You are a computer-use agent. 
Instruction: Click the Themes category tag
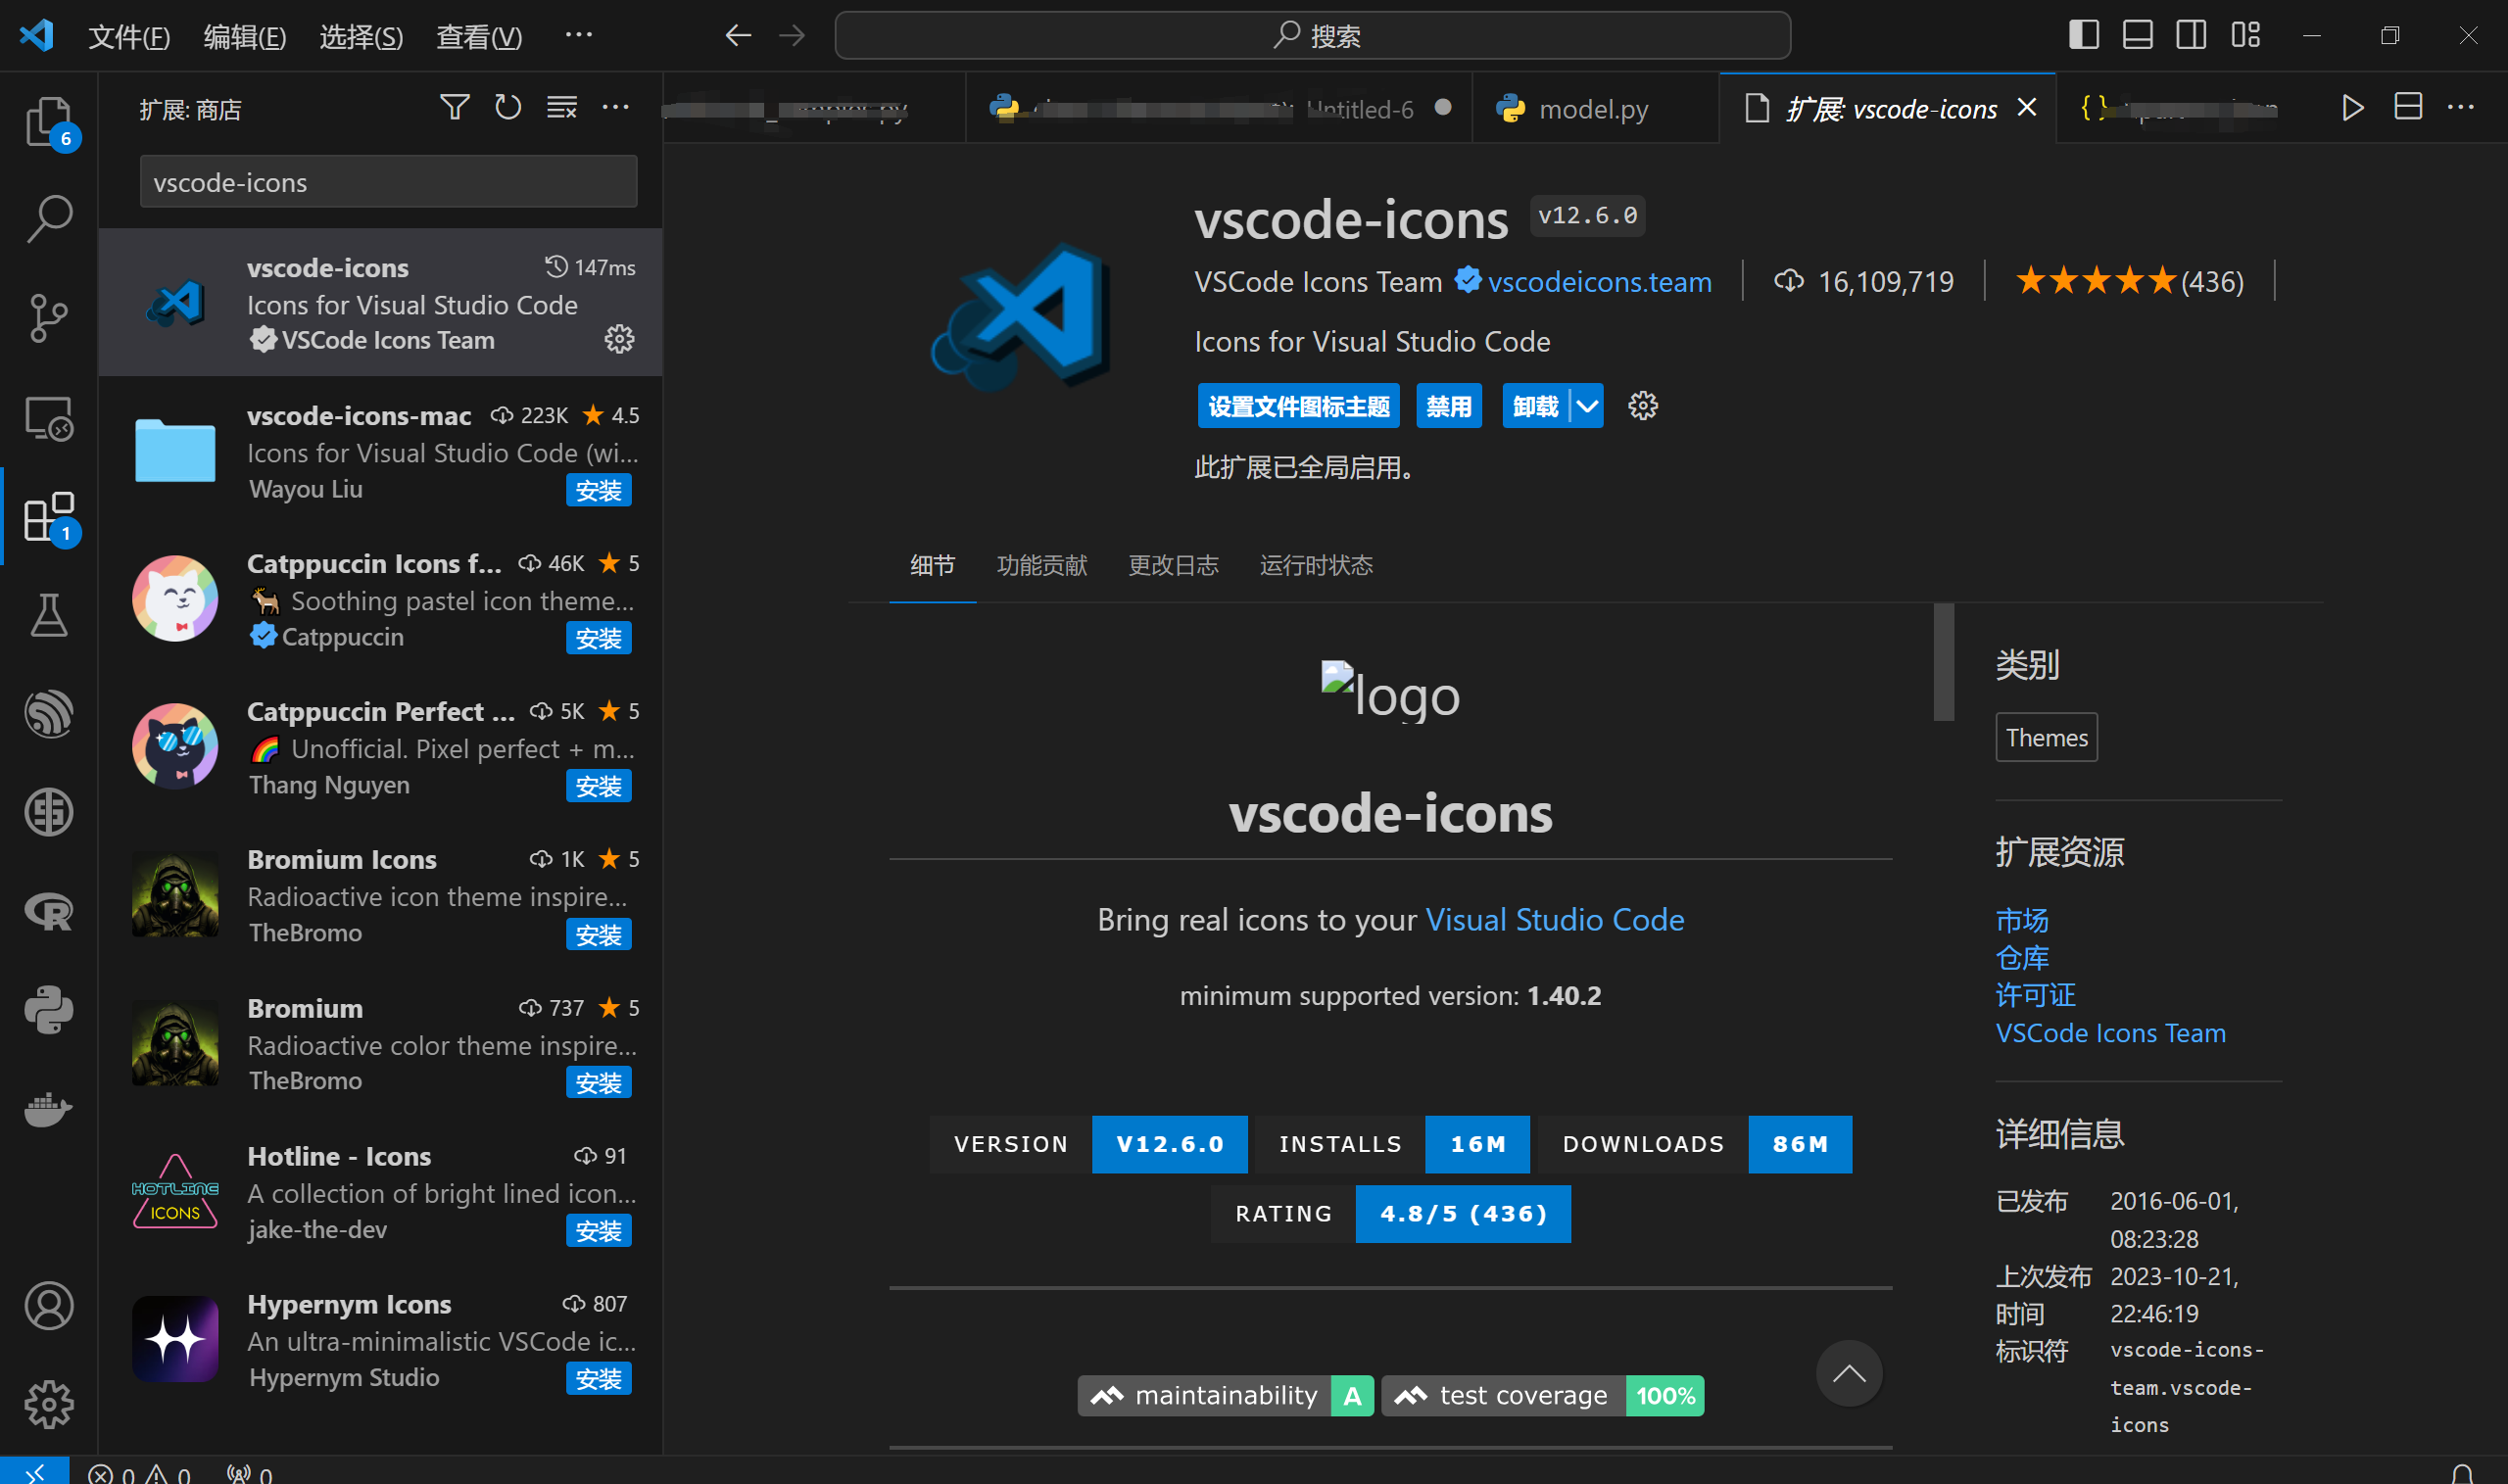point(2046,737)
